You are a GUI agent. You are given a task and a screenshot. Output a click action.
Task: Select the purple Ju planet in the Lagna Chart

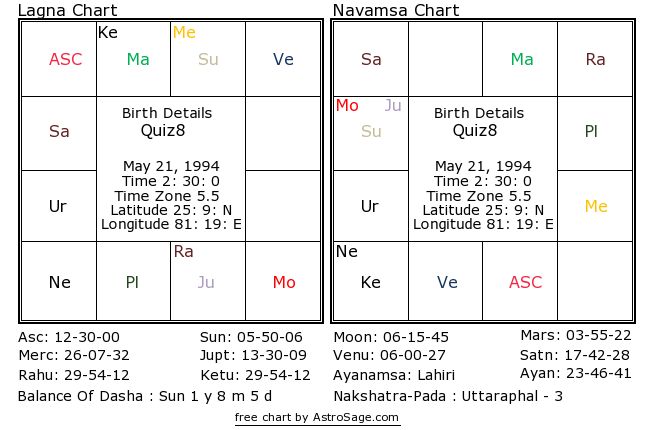tap(206, 283)
